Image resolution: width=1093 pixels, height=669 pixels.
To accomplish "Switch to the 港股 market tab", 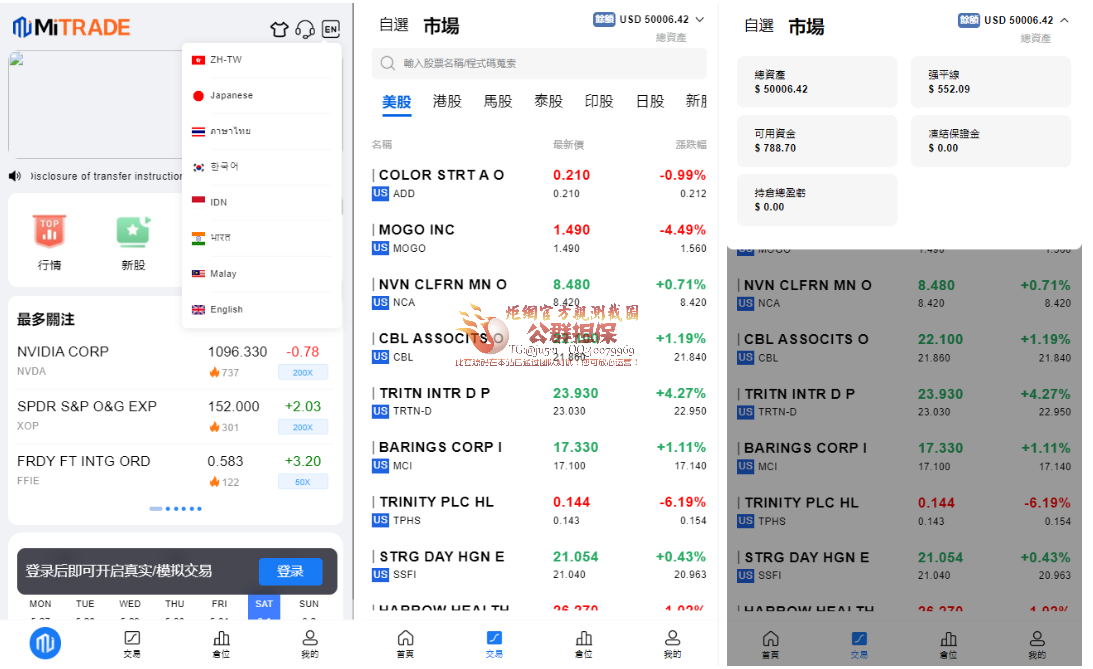I will 447,101.
